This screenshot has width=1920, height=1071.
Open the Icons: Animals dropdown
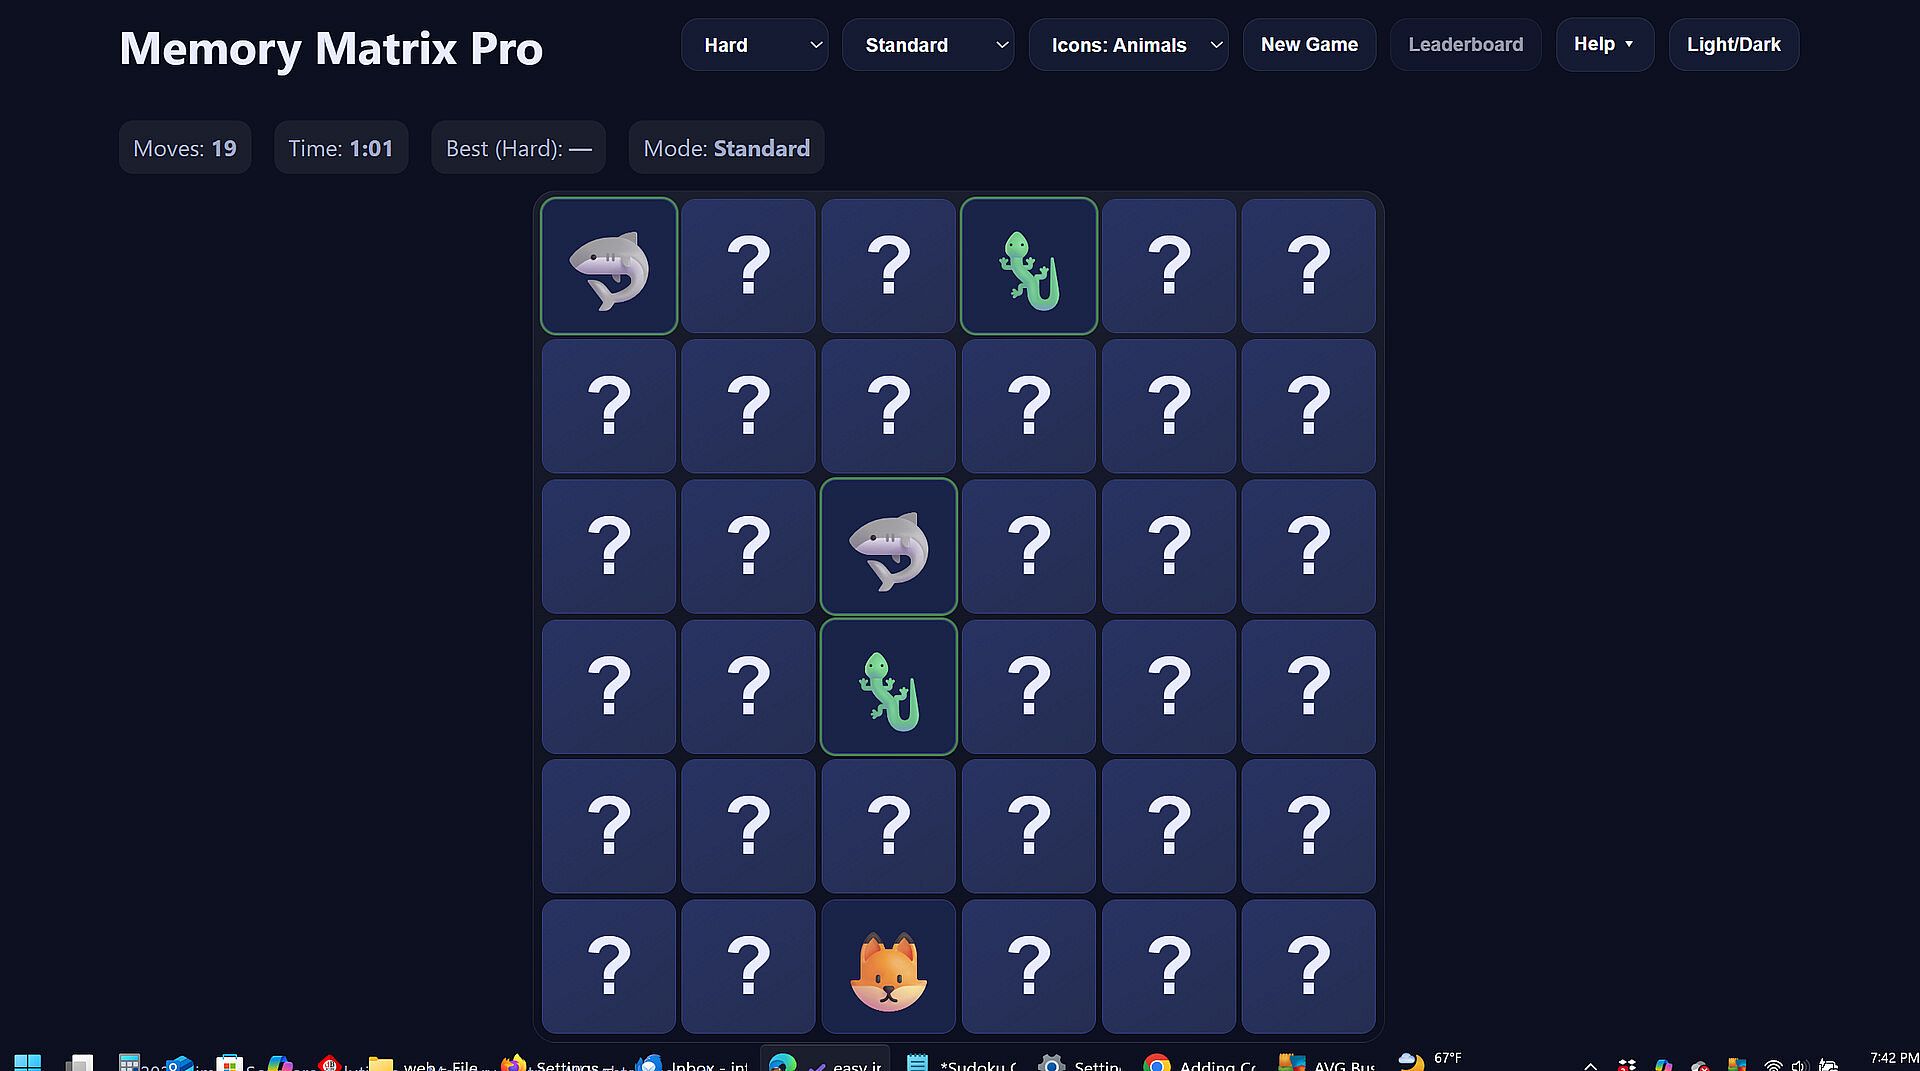tap(1128, 45)
